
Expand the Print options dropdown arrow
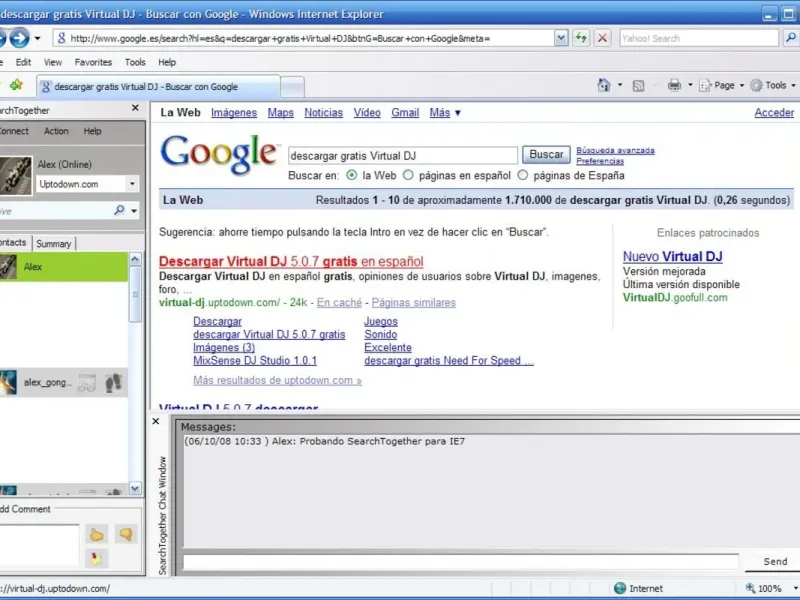tap(690, 85)
